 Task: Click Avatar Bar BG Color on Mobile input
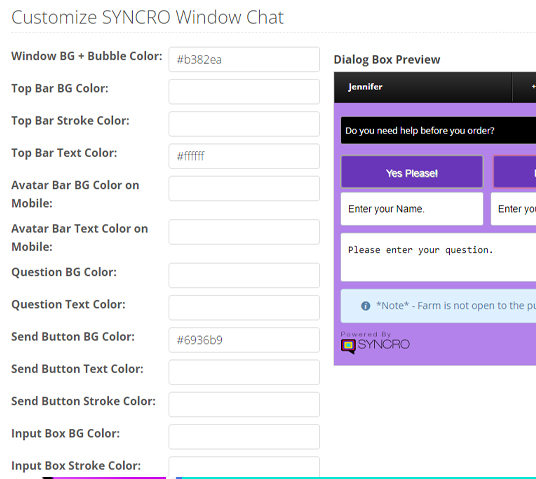(x=244, y=188)
